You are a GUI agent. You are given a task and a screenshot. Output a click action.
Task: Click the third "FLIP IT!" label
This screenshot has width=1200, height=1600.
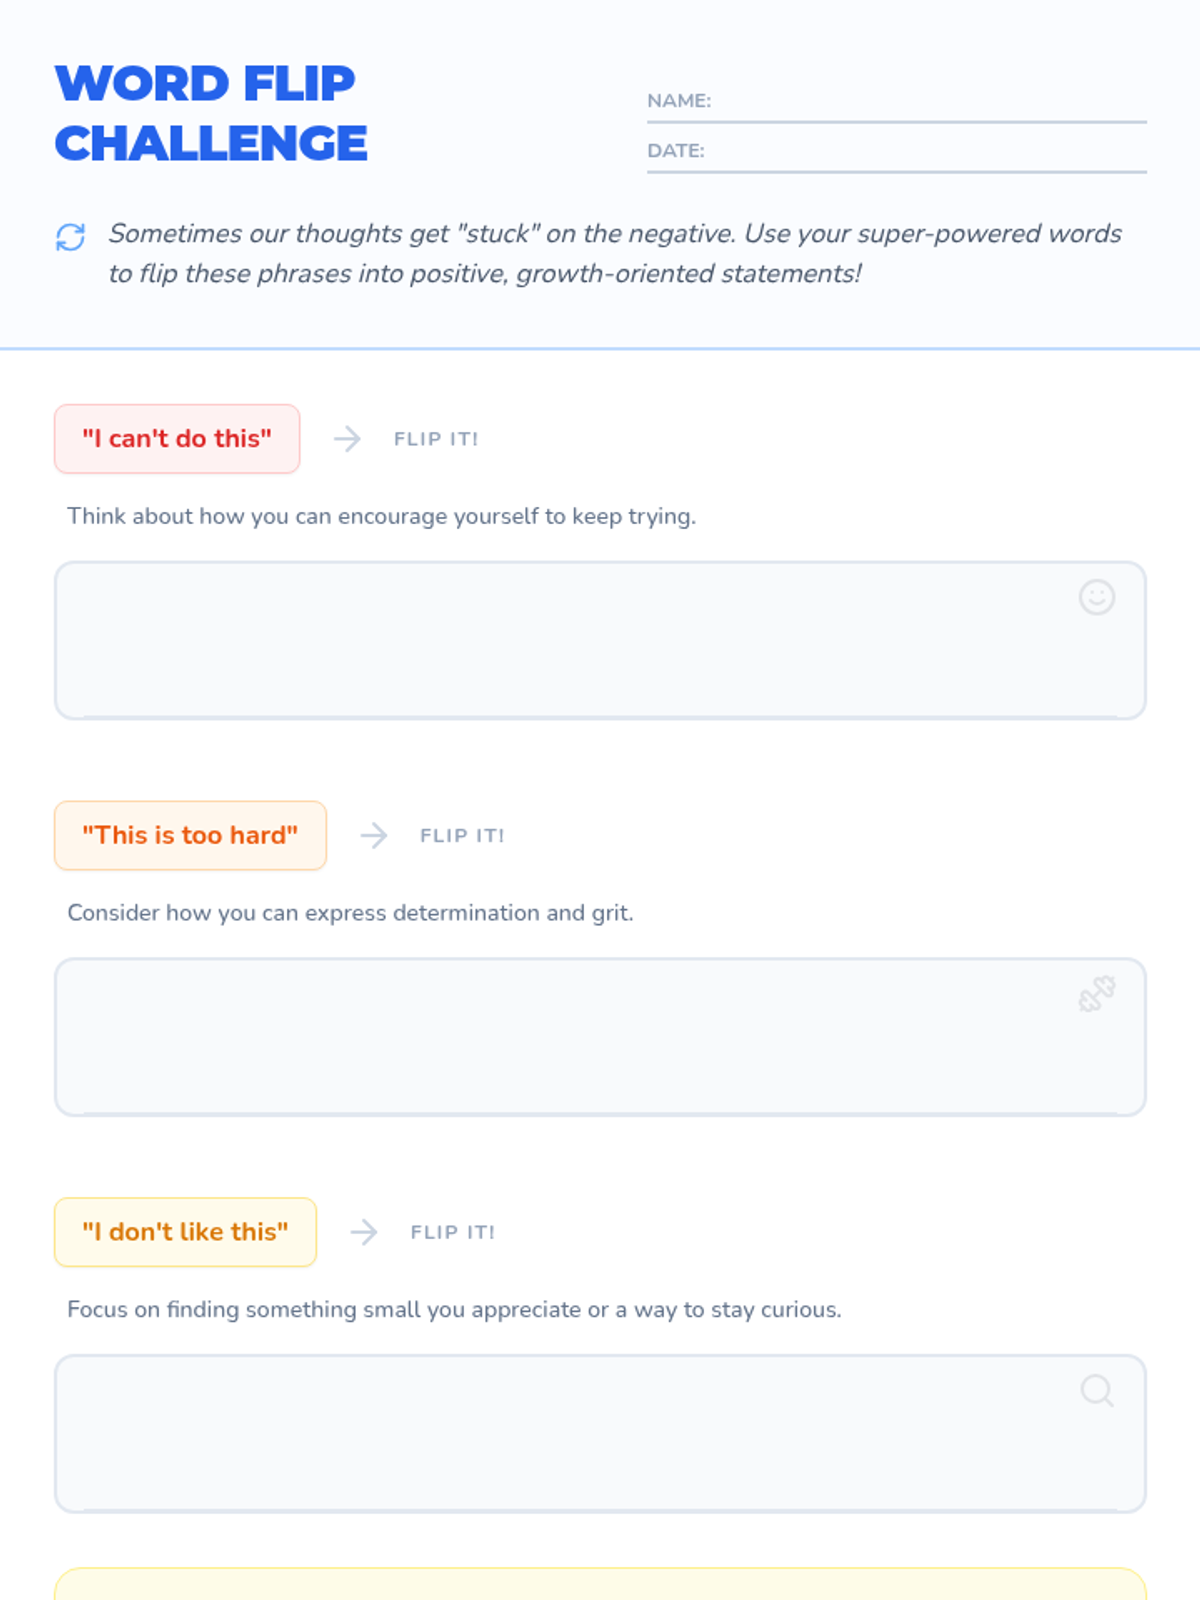pyautogui.click(x=453, y=1232)
